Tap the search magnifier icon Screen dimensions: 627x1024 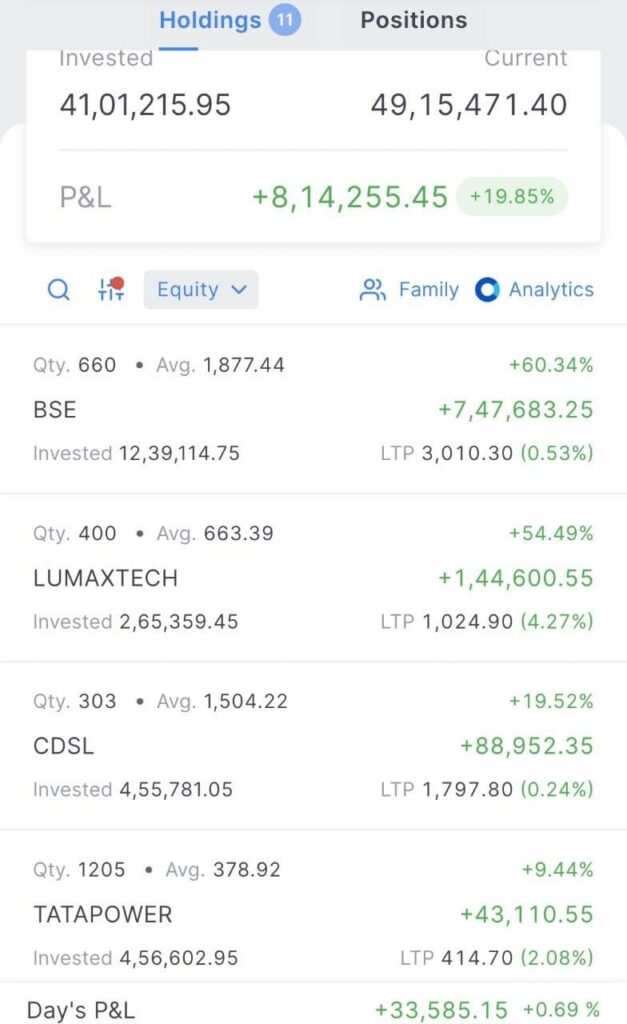pos(59,290)
